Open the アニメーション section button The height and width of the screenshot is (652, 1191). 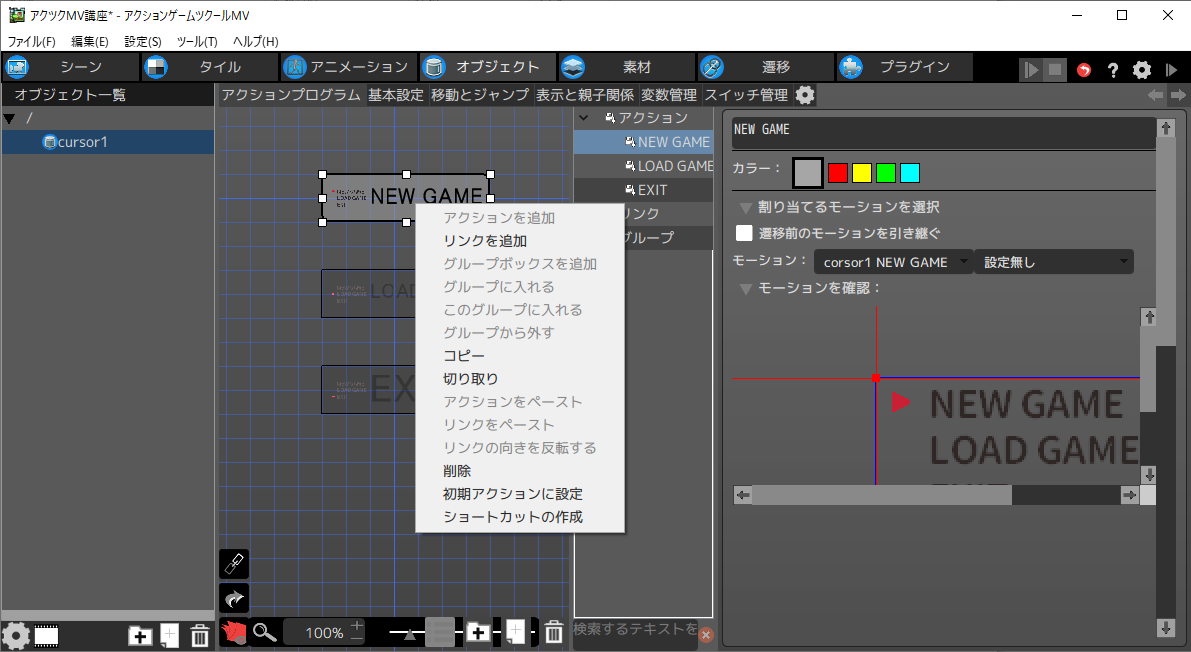coord(346,67)
